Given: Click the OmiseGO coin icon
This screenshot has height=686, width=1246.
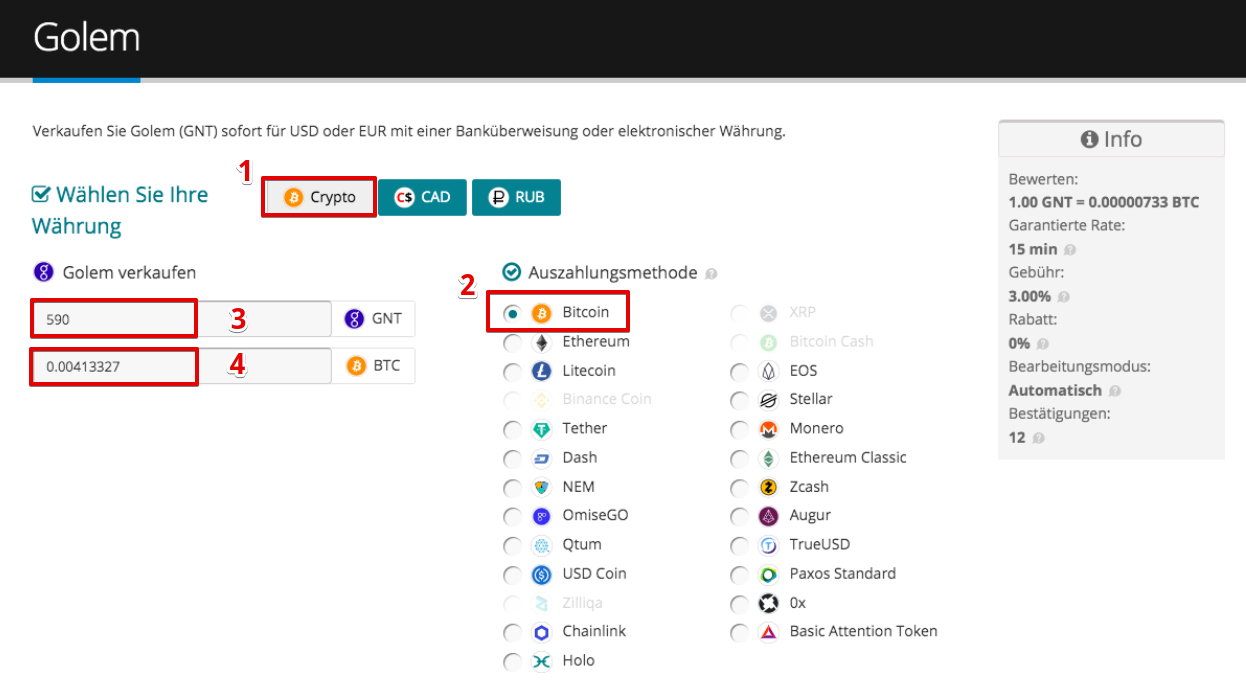Looking at the screenshot, I should pos(542,516).
